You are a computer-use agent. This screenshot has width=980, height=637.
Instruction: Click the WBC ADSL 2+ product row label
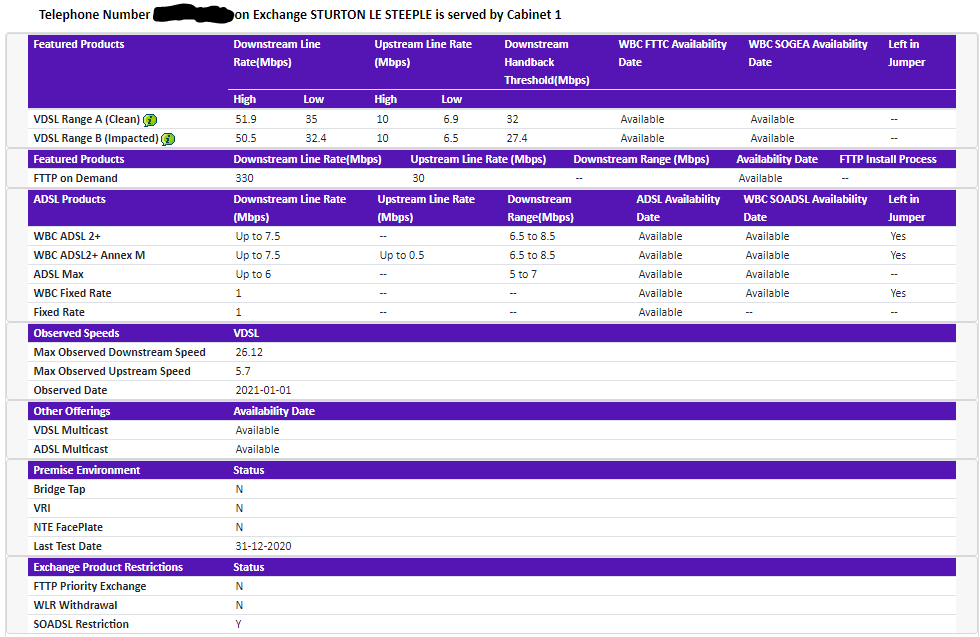point(67,236)
